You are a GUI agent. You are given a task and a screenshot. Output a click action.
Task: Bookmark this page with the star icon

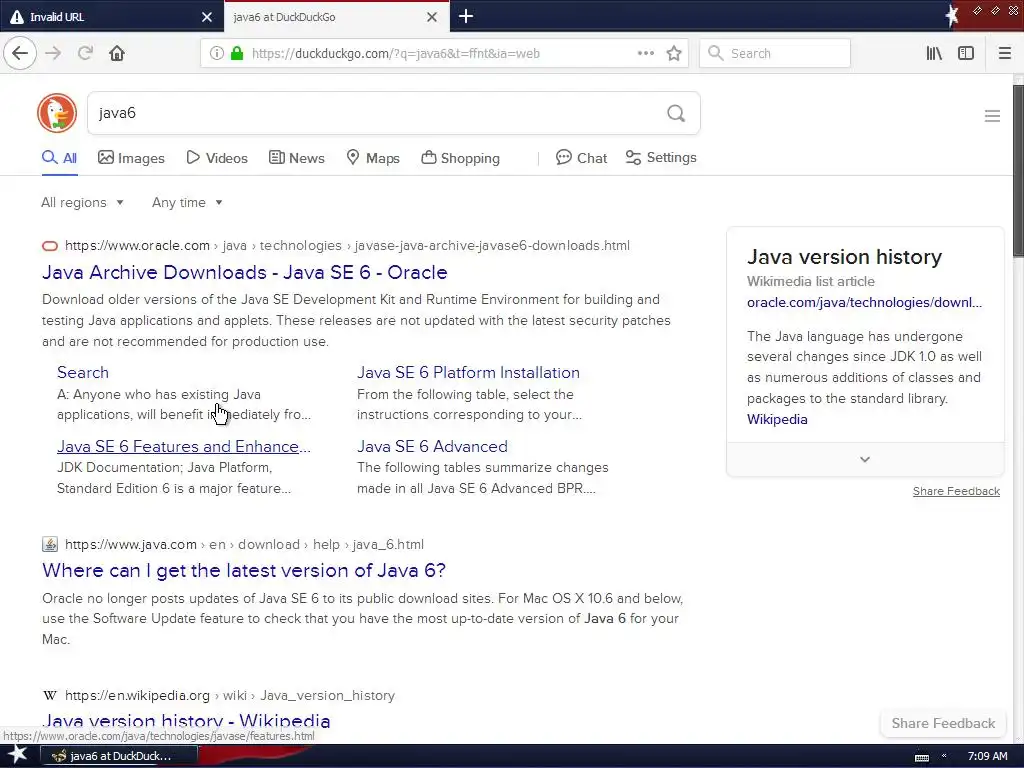click(x=674, y=54)
